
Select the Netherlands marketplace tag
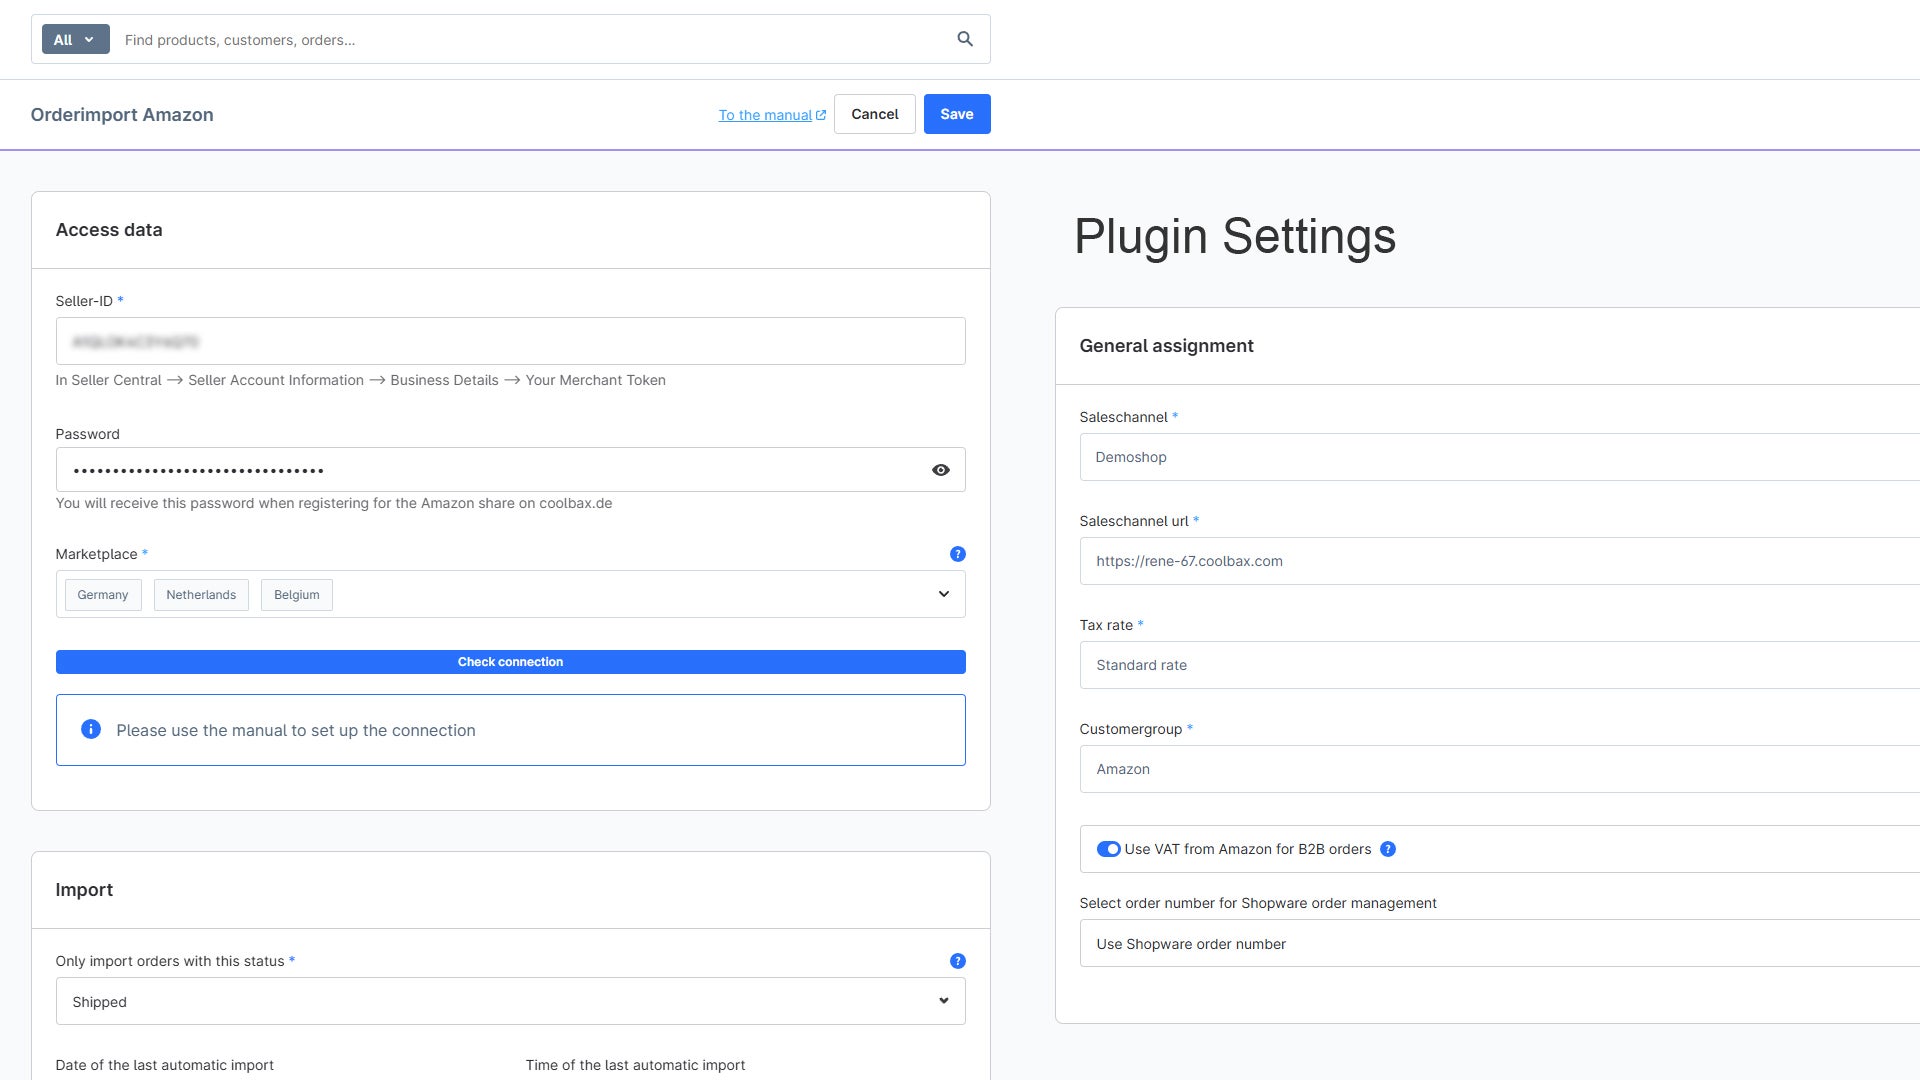point(201,595)
